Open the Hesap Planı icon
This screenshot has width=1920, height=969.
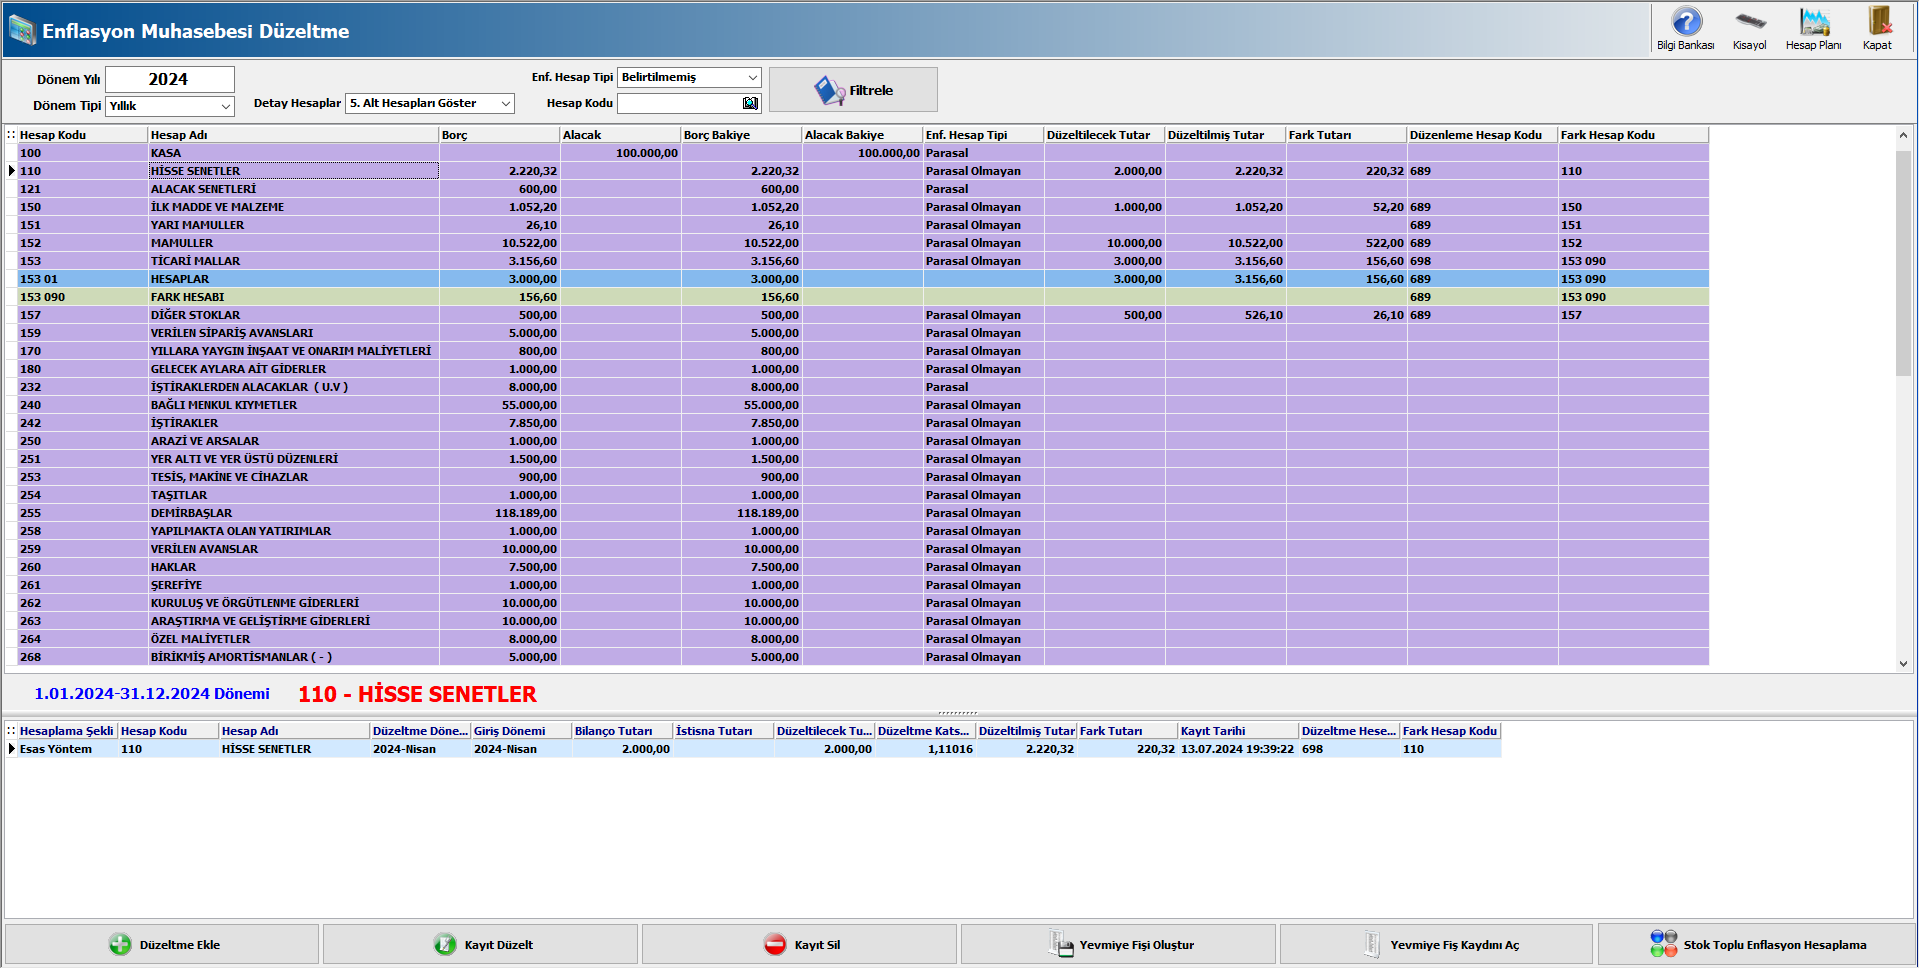(x=1814, y=28)
